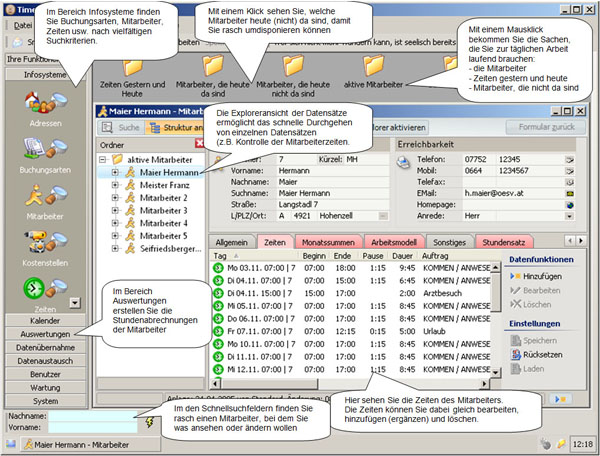Image resolution: width=600 pixels, height=456 pixels.
Task: Sort by the Tag column header
Action: pyautogui.click(x=254, y=256)
